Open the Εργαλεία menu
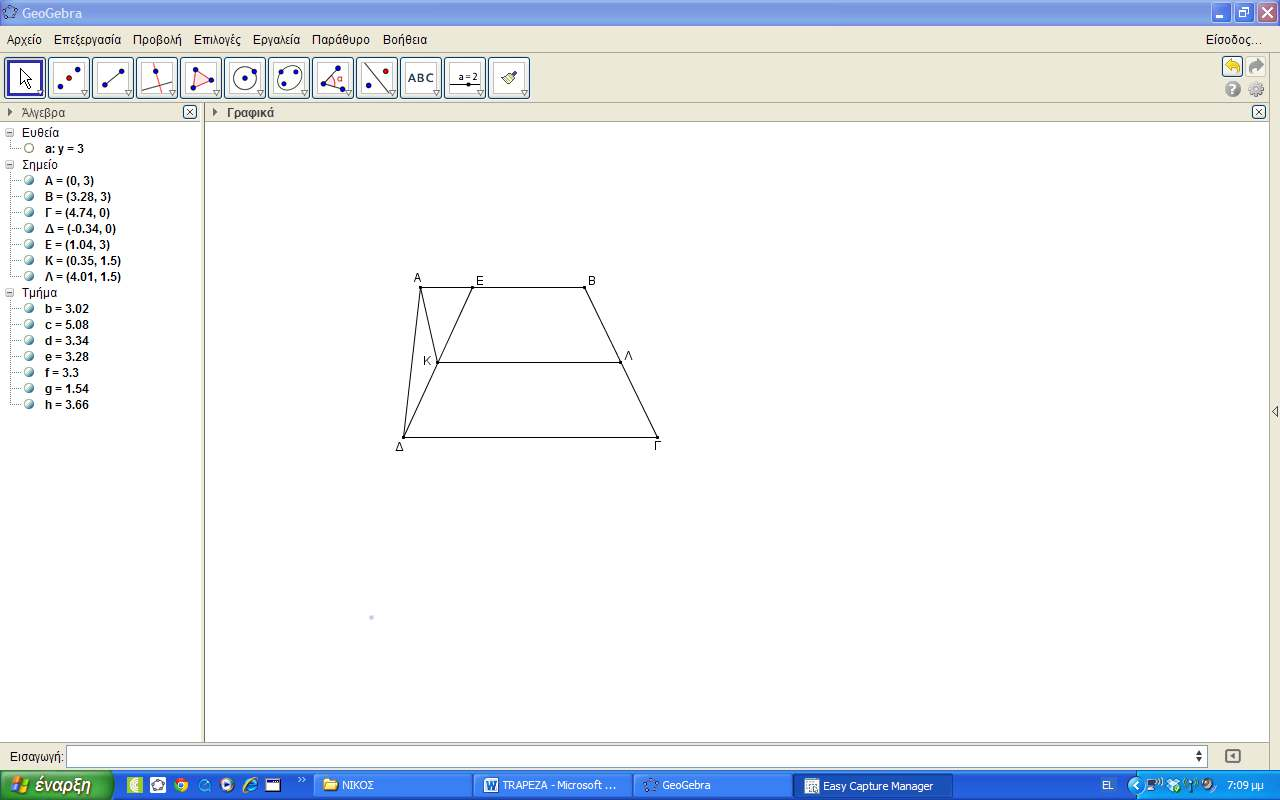The width and height of the screenshot is (1280, 800). click(276, 40)
